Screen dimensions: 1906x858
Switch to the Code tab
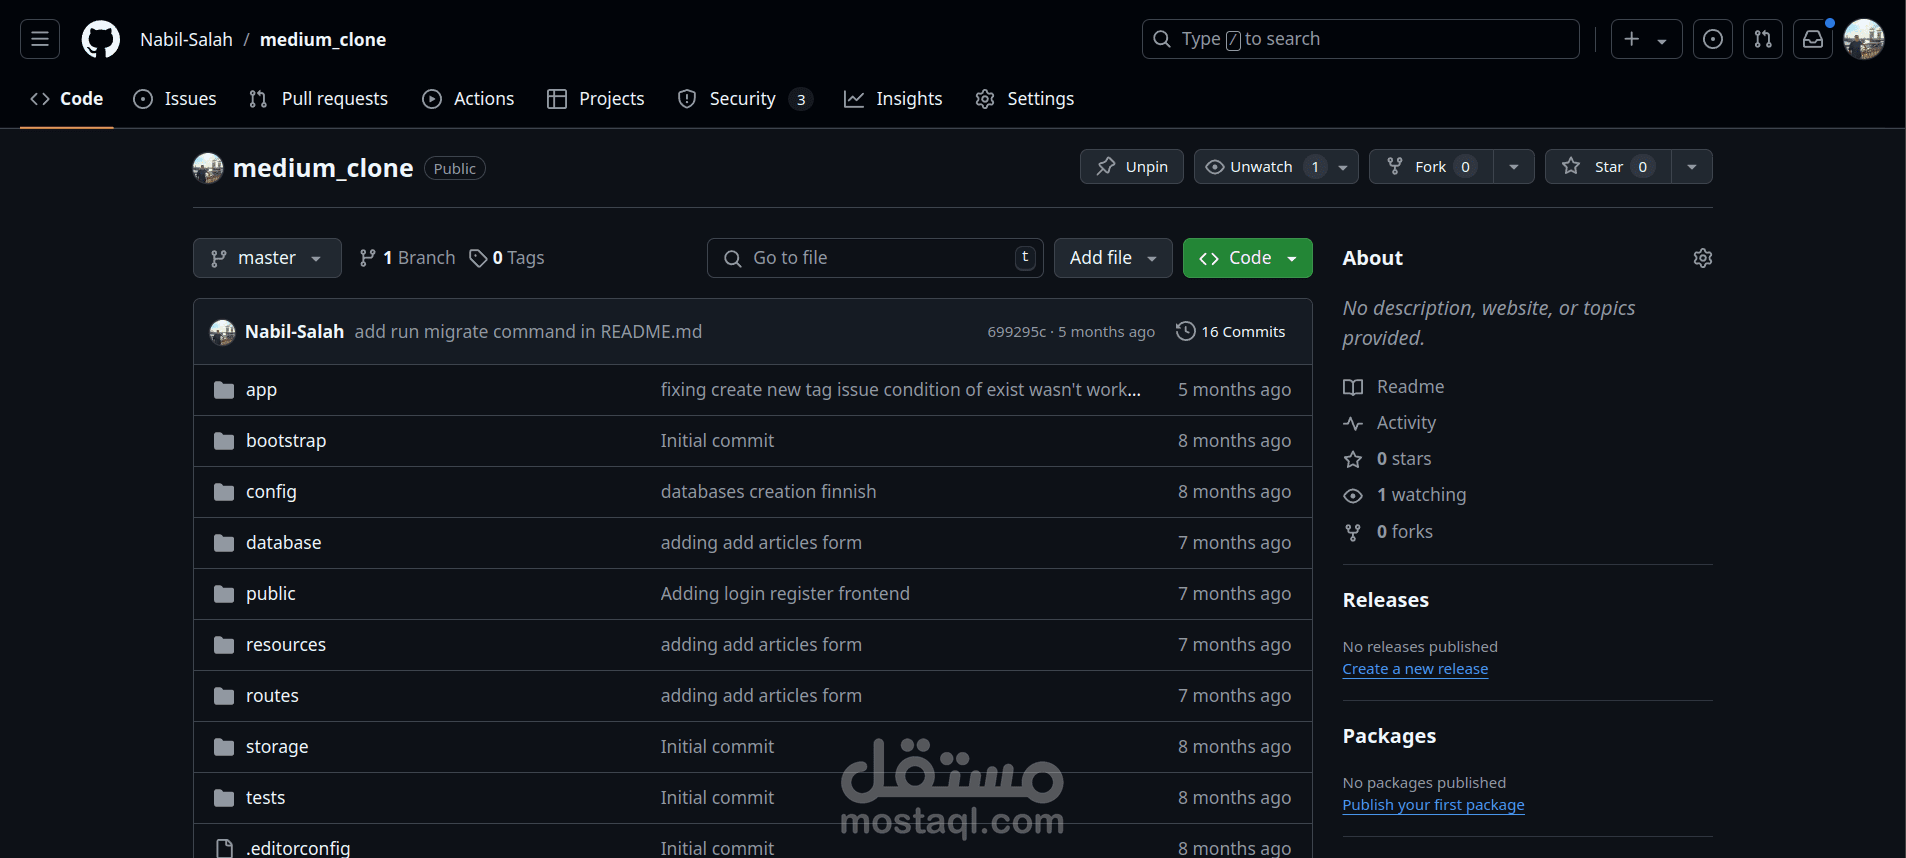(67, 99)
